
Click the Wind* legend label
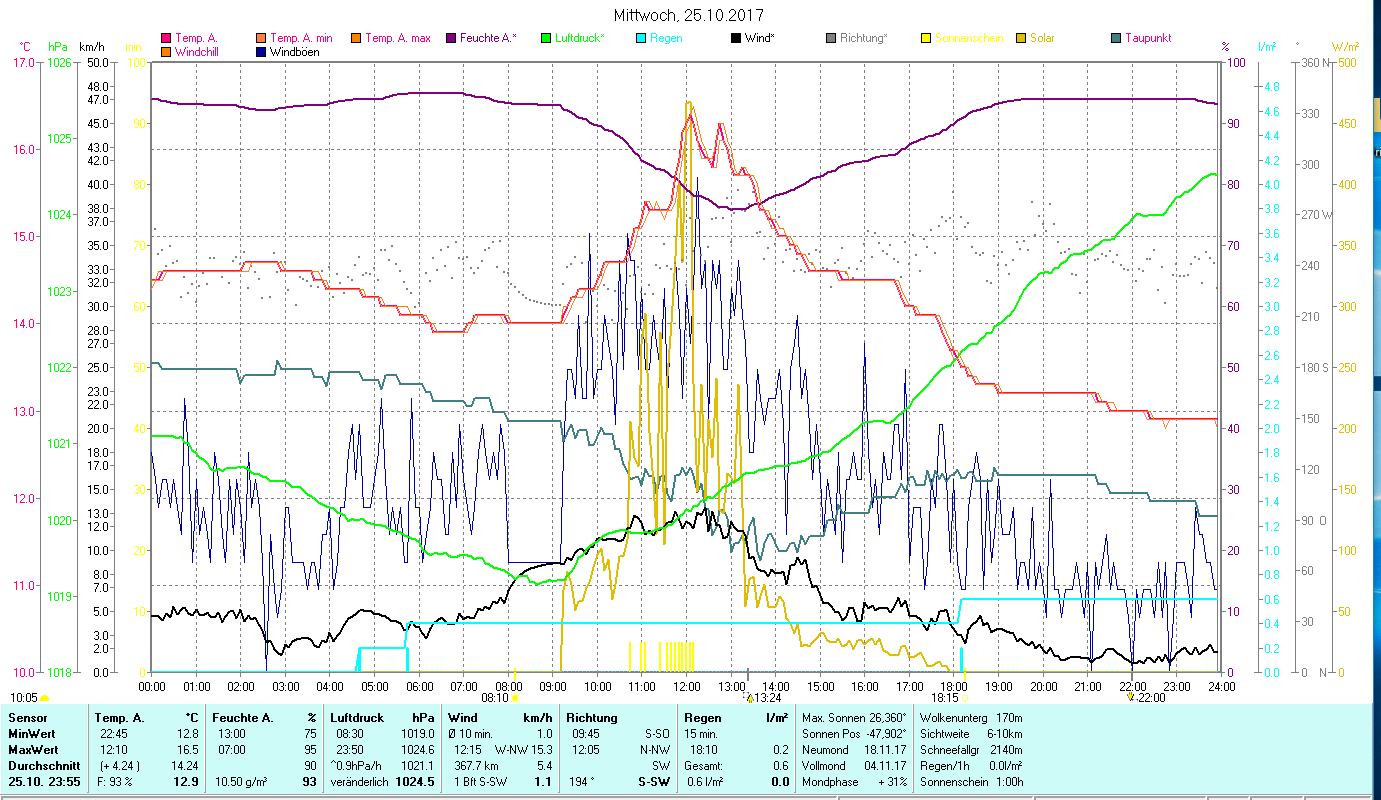[760, 38]
